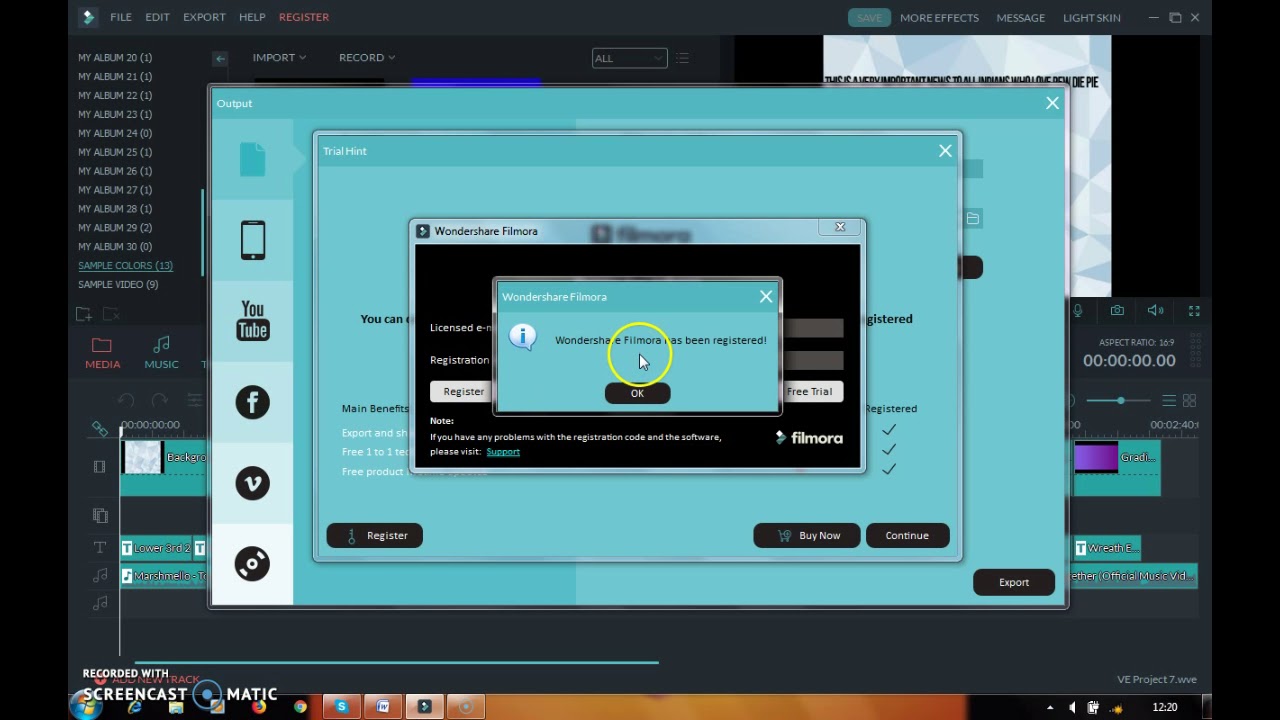Select MY ALBUM 20 (1)

[115, 58]
